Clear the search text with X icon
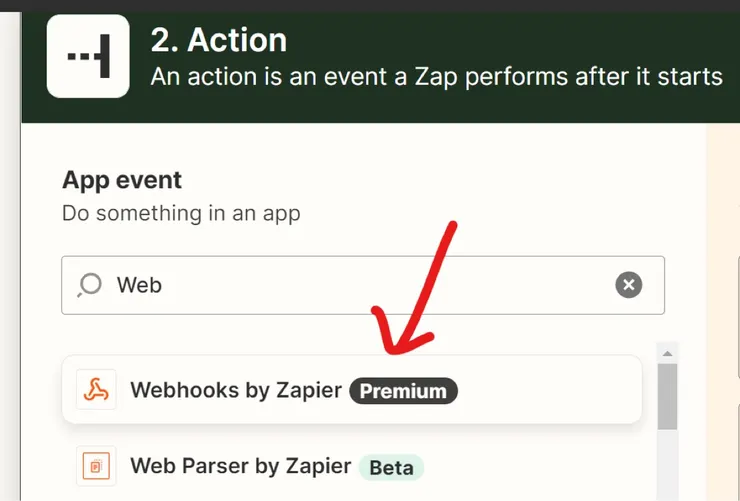740x501 pixels. pyautogui.click(x=628, y=285)
